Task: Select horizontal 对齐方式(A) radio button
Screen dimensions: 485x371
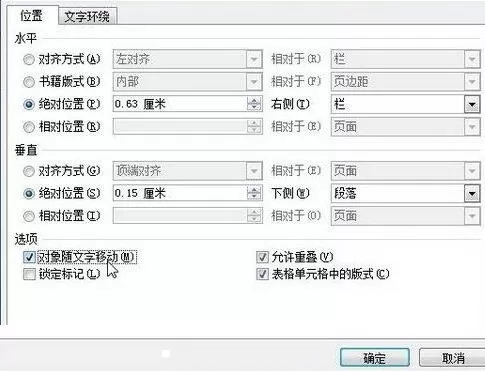Action: tap(29, 59)
